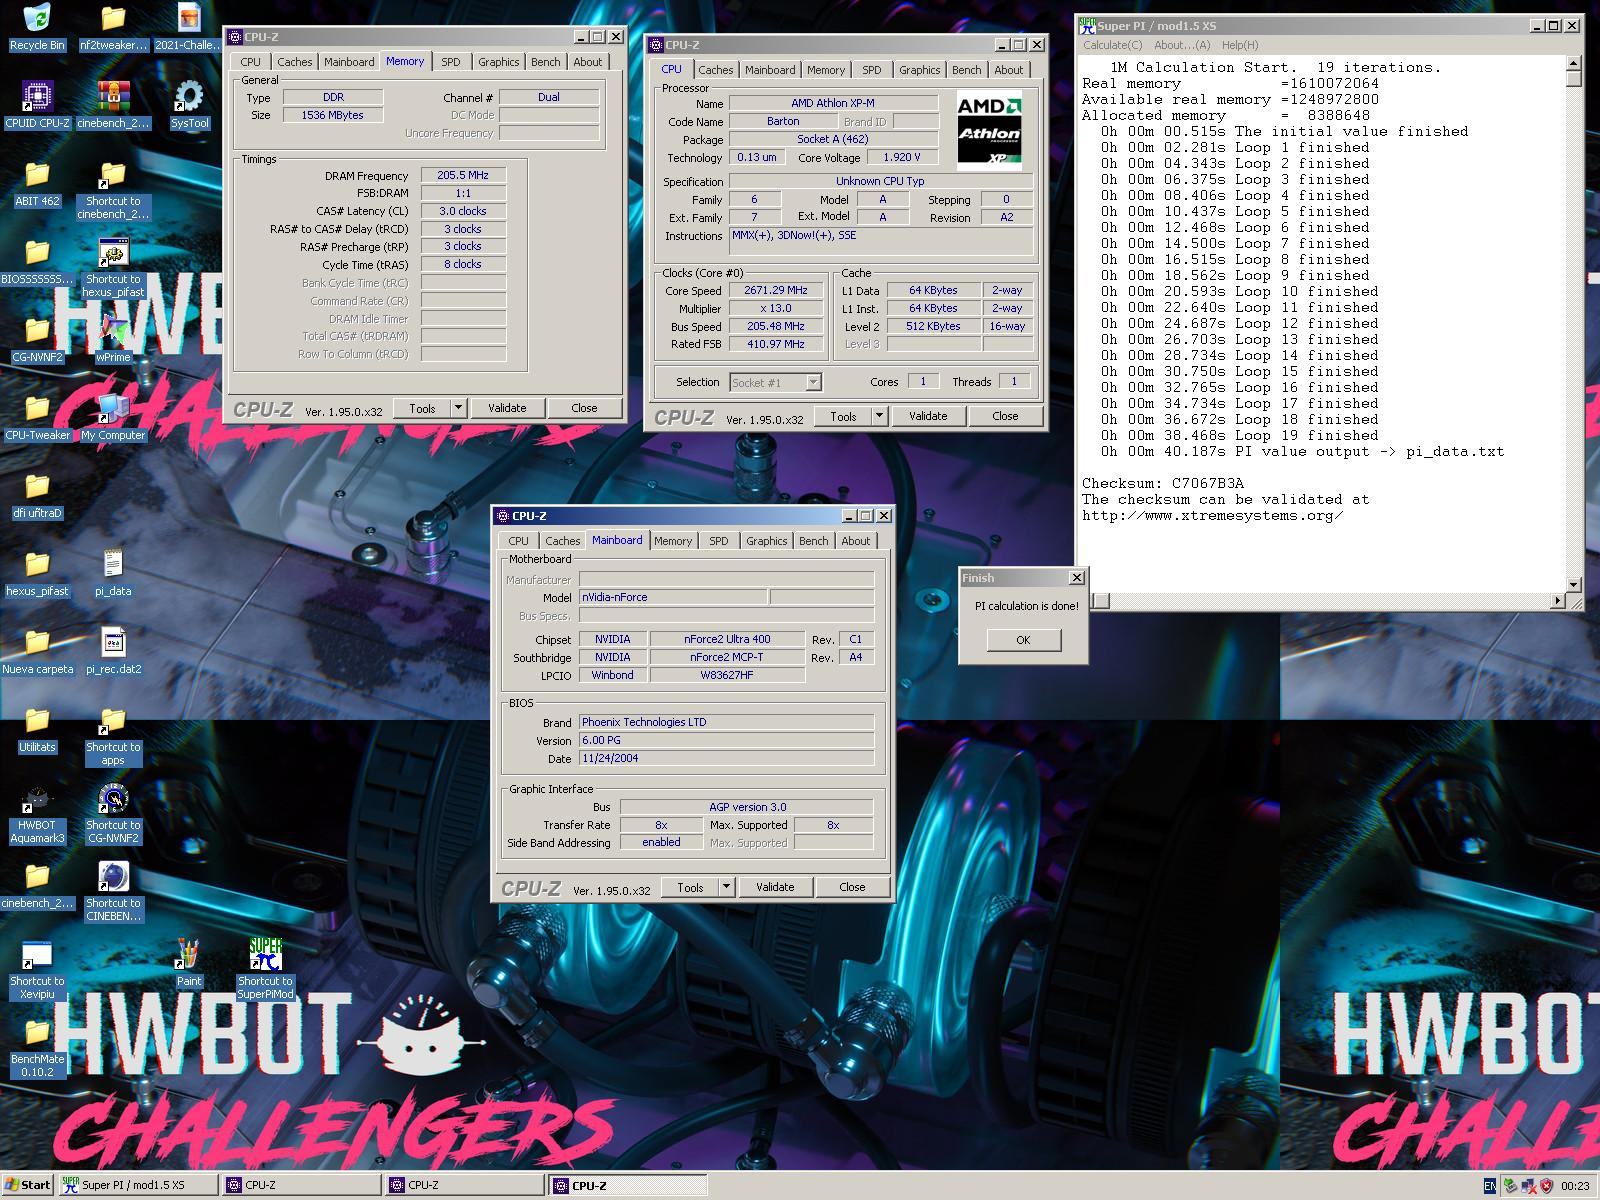Image resolution: width=1600 pixels, height=1200 pixels.
Task: Open the Windows Start menu
Action: click(x=28, y=1185)
